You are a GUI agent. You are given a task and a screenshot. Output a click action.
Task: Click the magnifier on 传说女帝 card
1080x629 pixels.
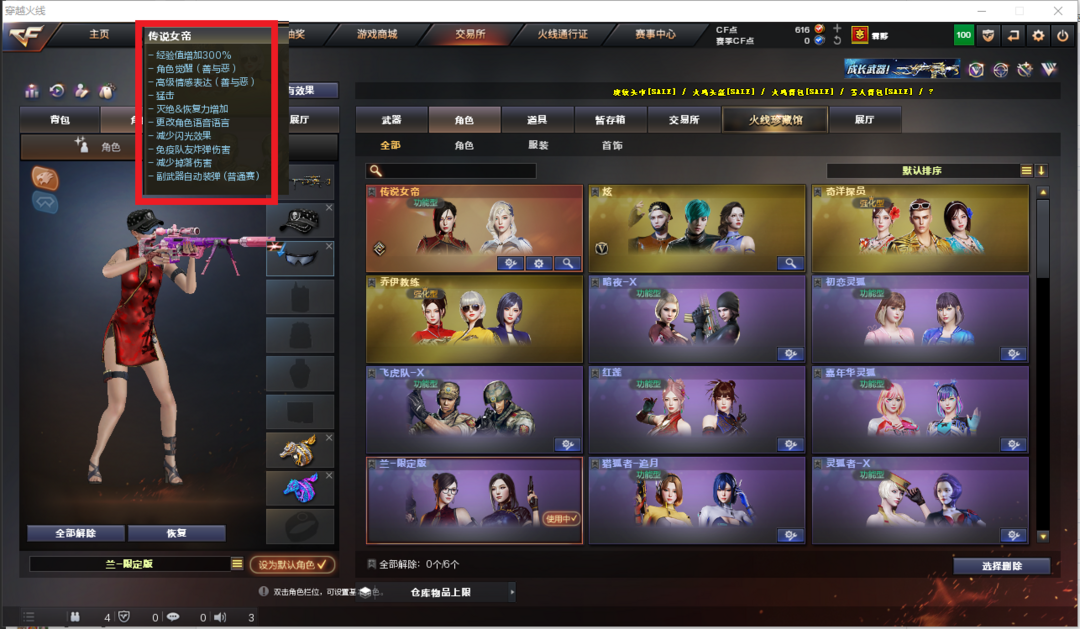[567, 263]
